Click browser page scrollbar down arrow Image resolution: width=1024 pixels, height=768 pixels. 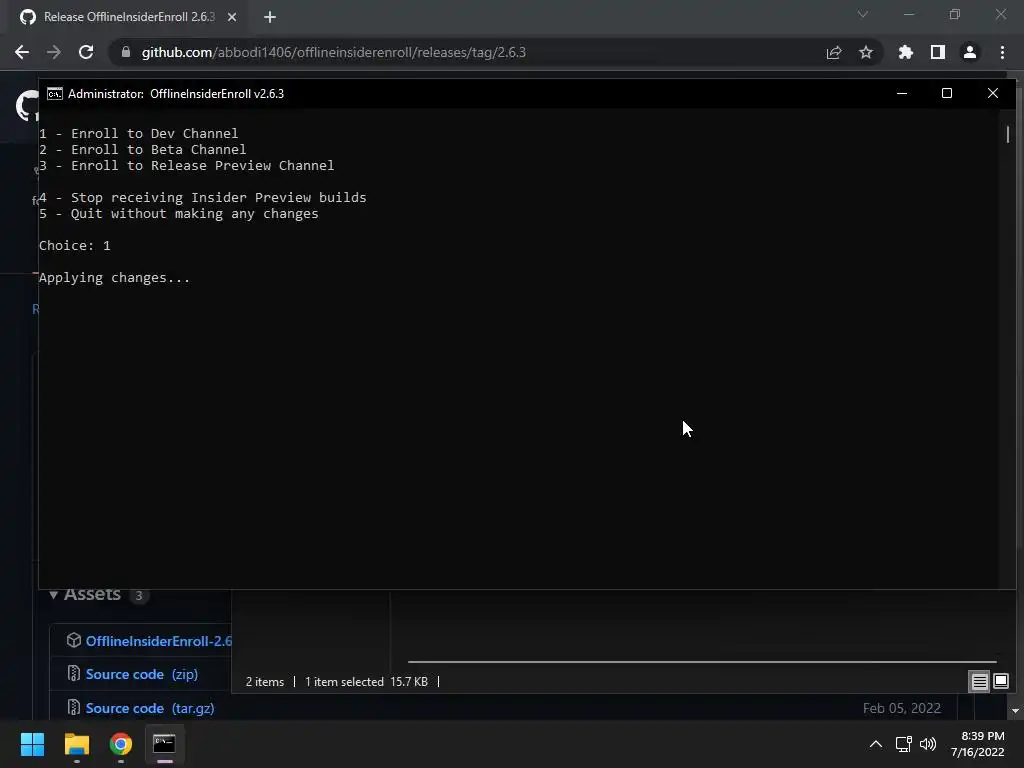[1014, 711]
